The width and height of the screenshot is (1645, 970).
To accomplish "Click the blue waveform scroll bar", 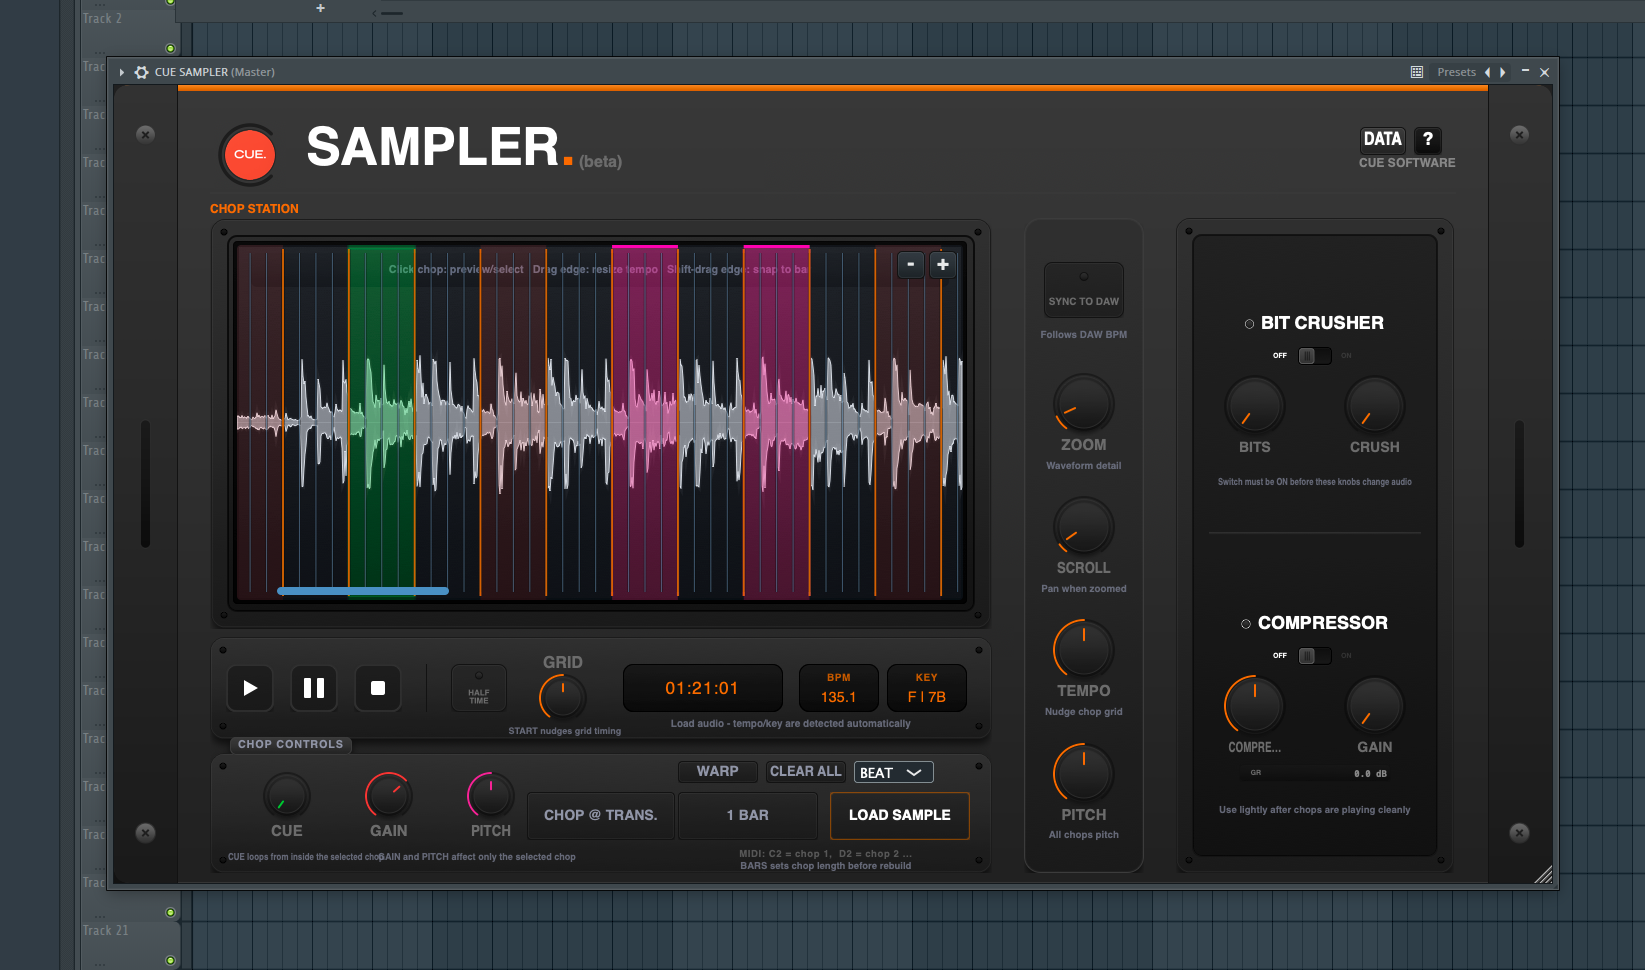I will 363,591.
